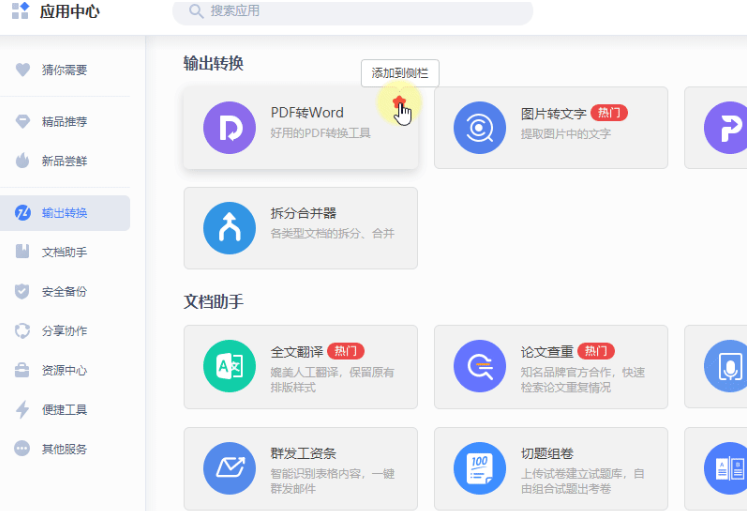Pin PDF转Word to the sidebar
This screenshot has height=511, width=747.
[x=400, y=104]
